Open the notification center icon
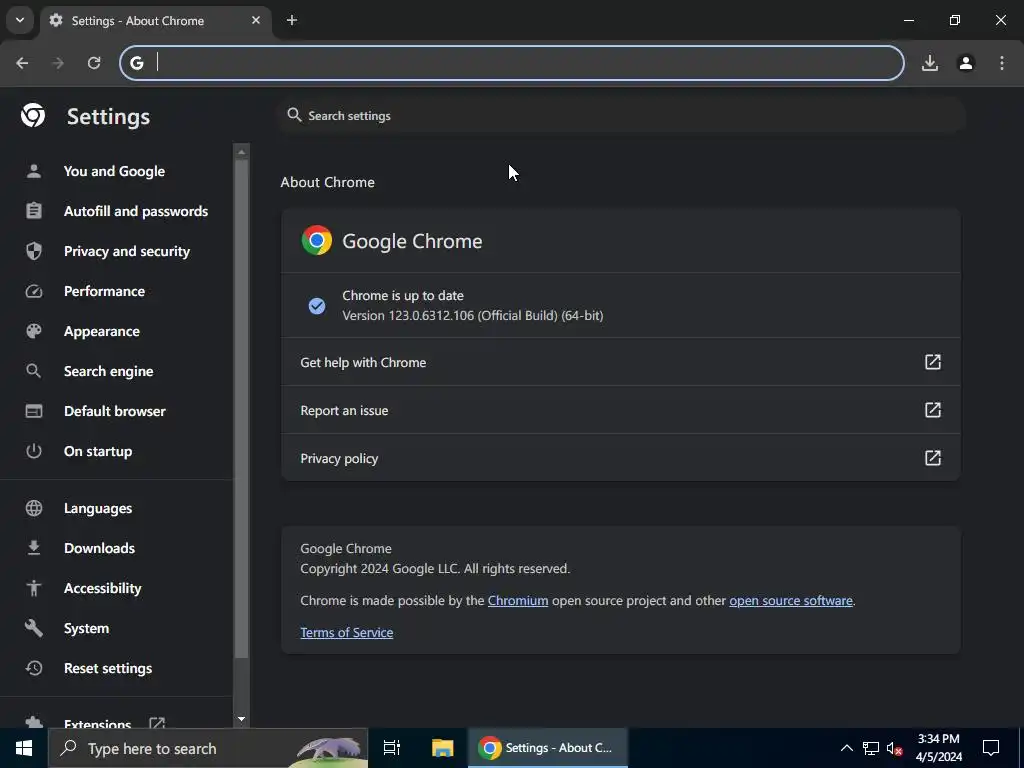This screenshot has height=768, width=1024. coord(991,748)
